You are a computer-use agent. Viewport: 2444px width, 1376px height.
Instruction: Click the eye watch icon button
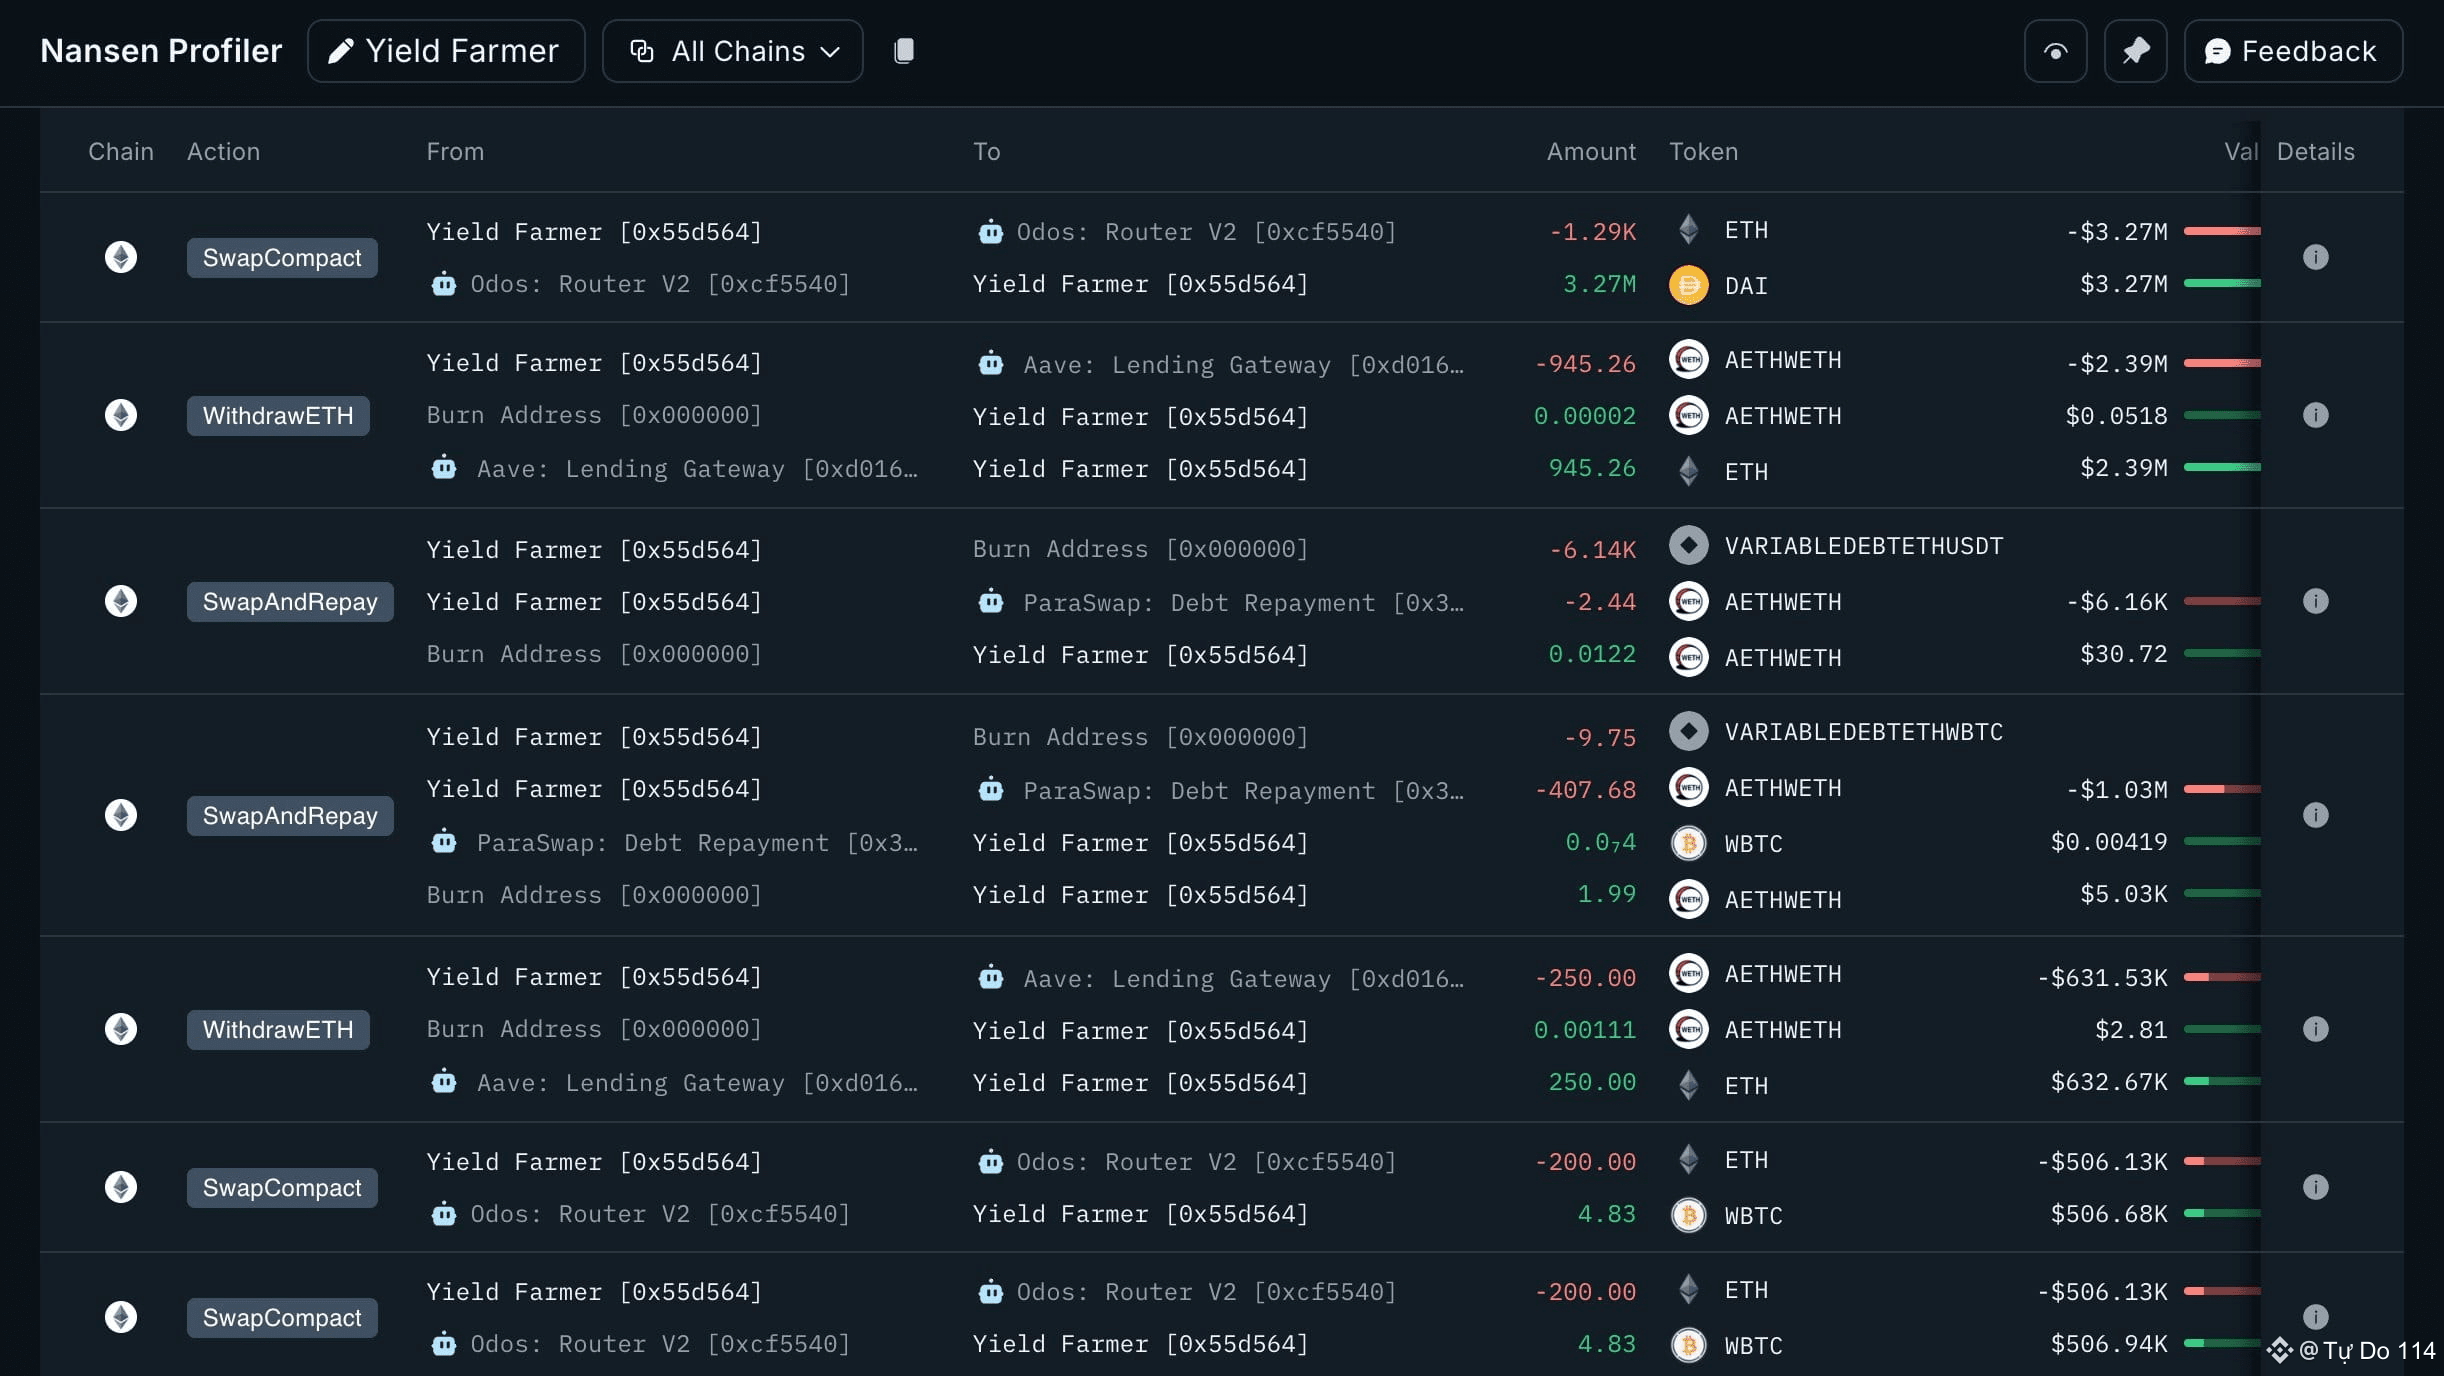pyautogui.click(x=2055, y=51)
